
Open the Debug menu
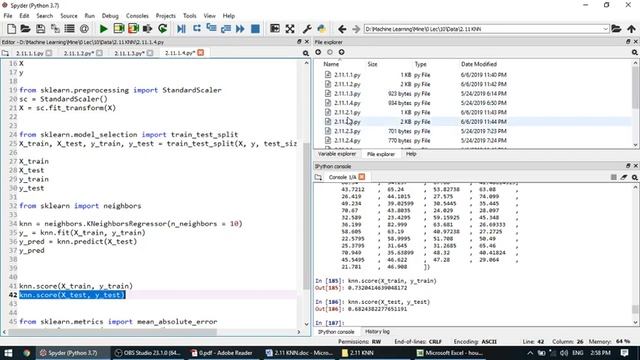point(110,16)
